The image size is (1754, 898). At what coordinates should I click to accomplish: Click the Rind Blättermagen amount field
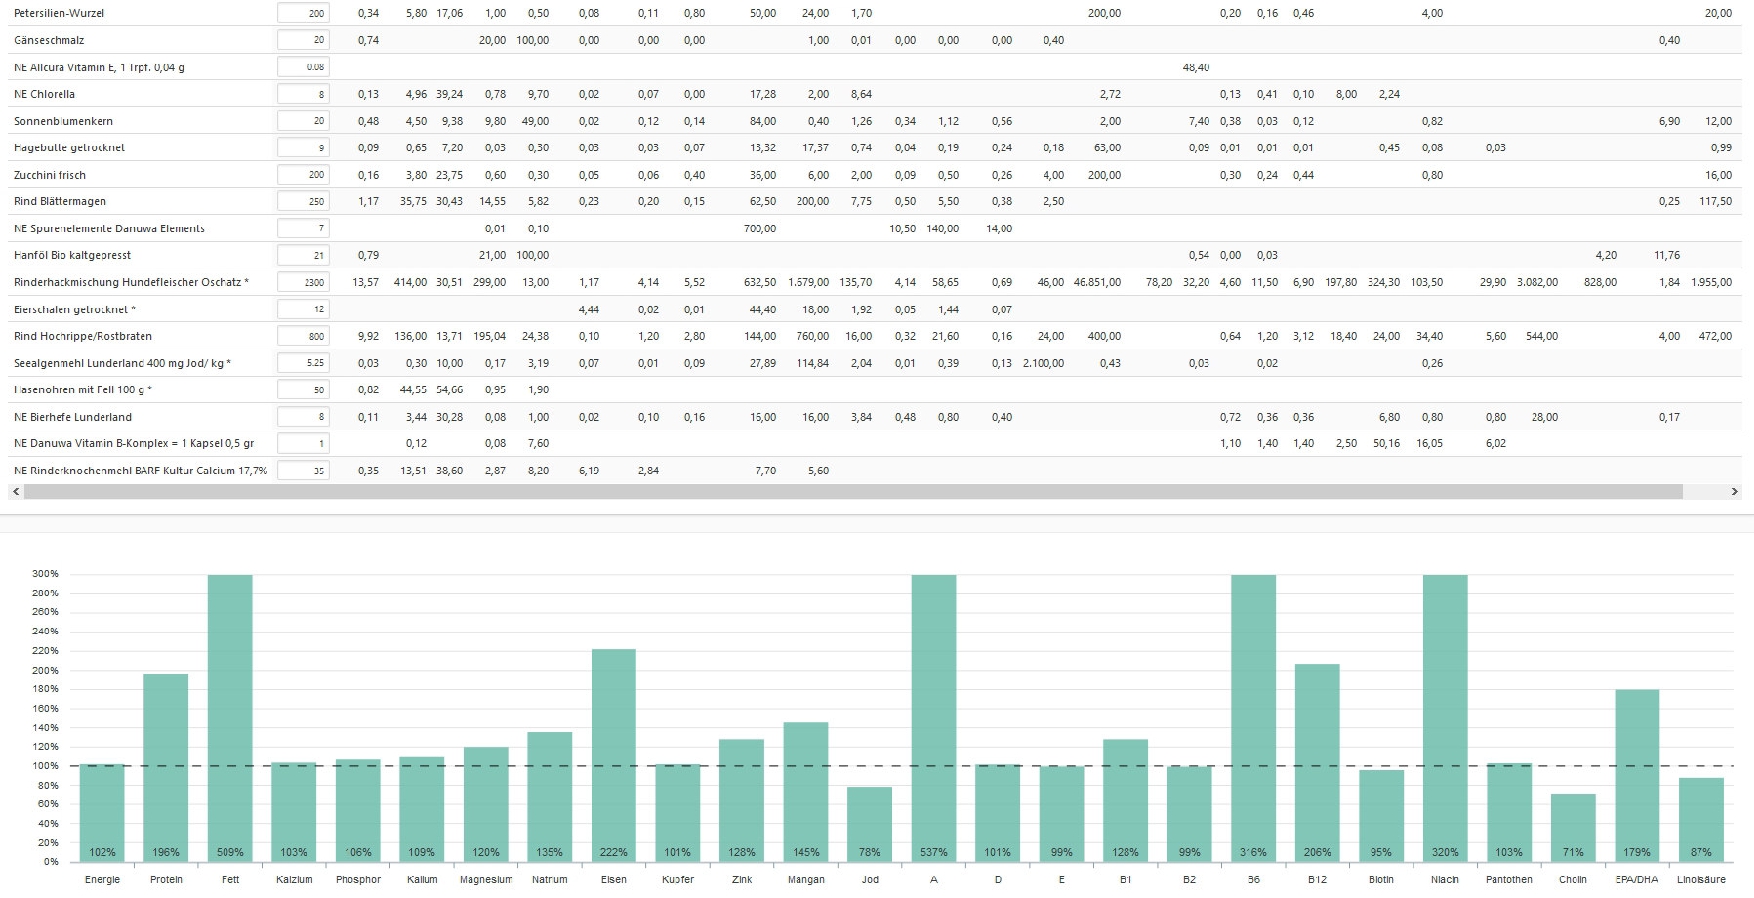(x=303, y=201)
